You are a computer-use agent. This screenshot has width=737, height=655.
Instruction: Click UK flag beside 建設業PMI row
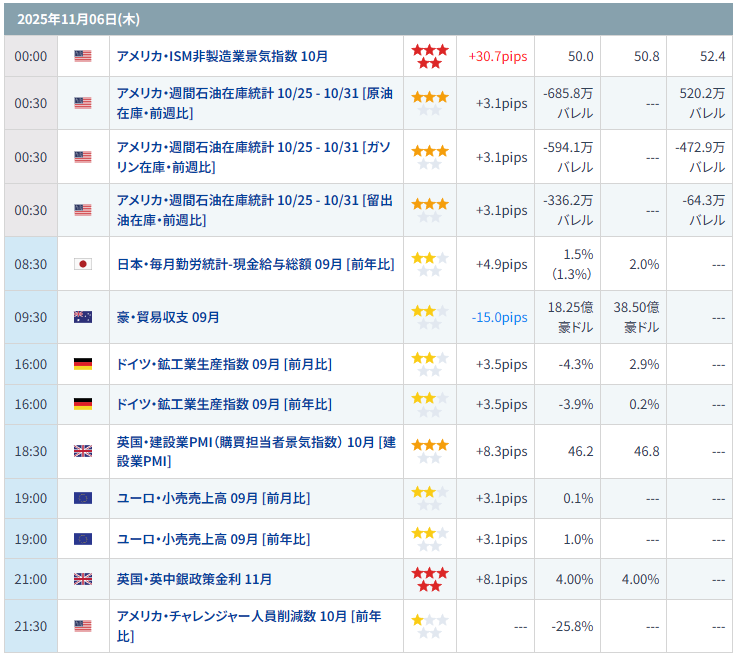click(x=83, y=451)
